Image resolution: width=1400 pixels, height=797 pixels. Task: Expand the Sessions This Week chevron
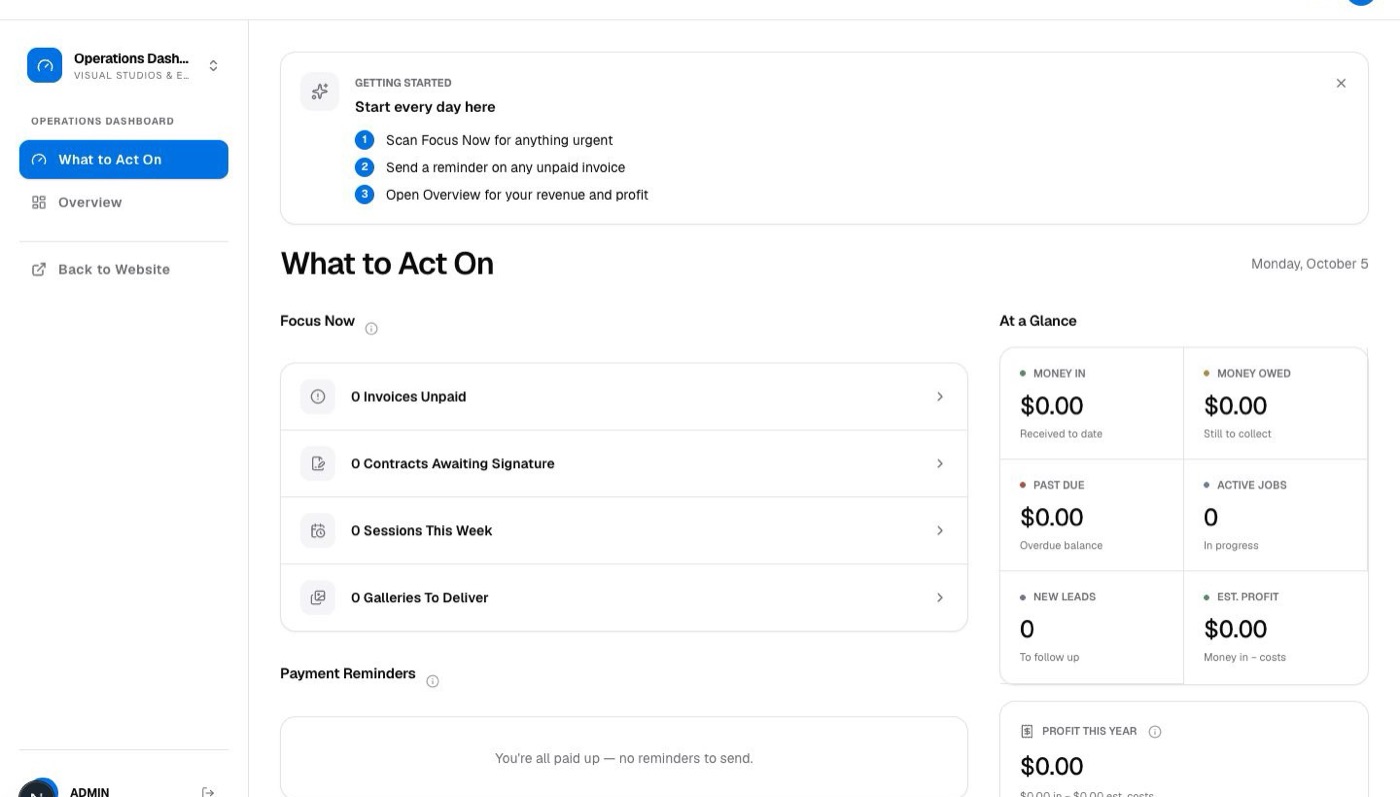coord(940,531)
